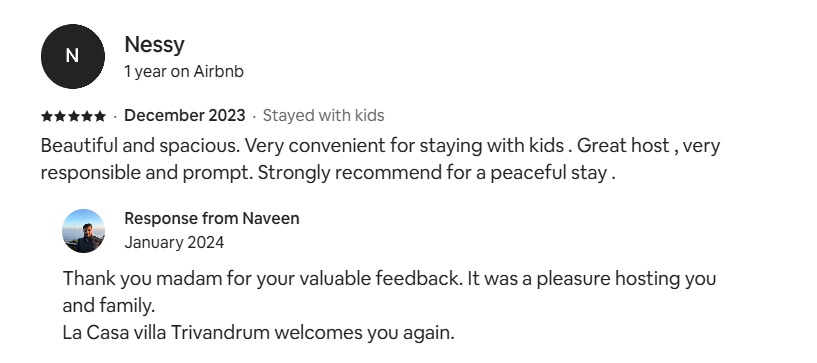Open 'Response from Naveen' heading
Screen dimensions: 817x363
pos(212,219)
